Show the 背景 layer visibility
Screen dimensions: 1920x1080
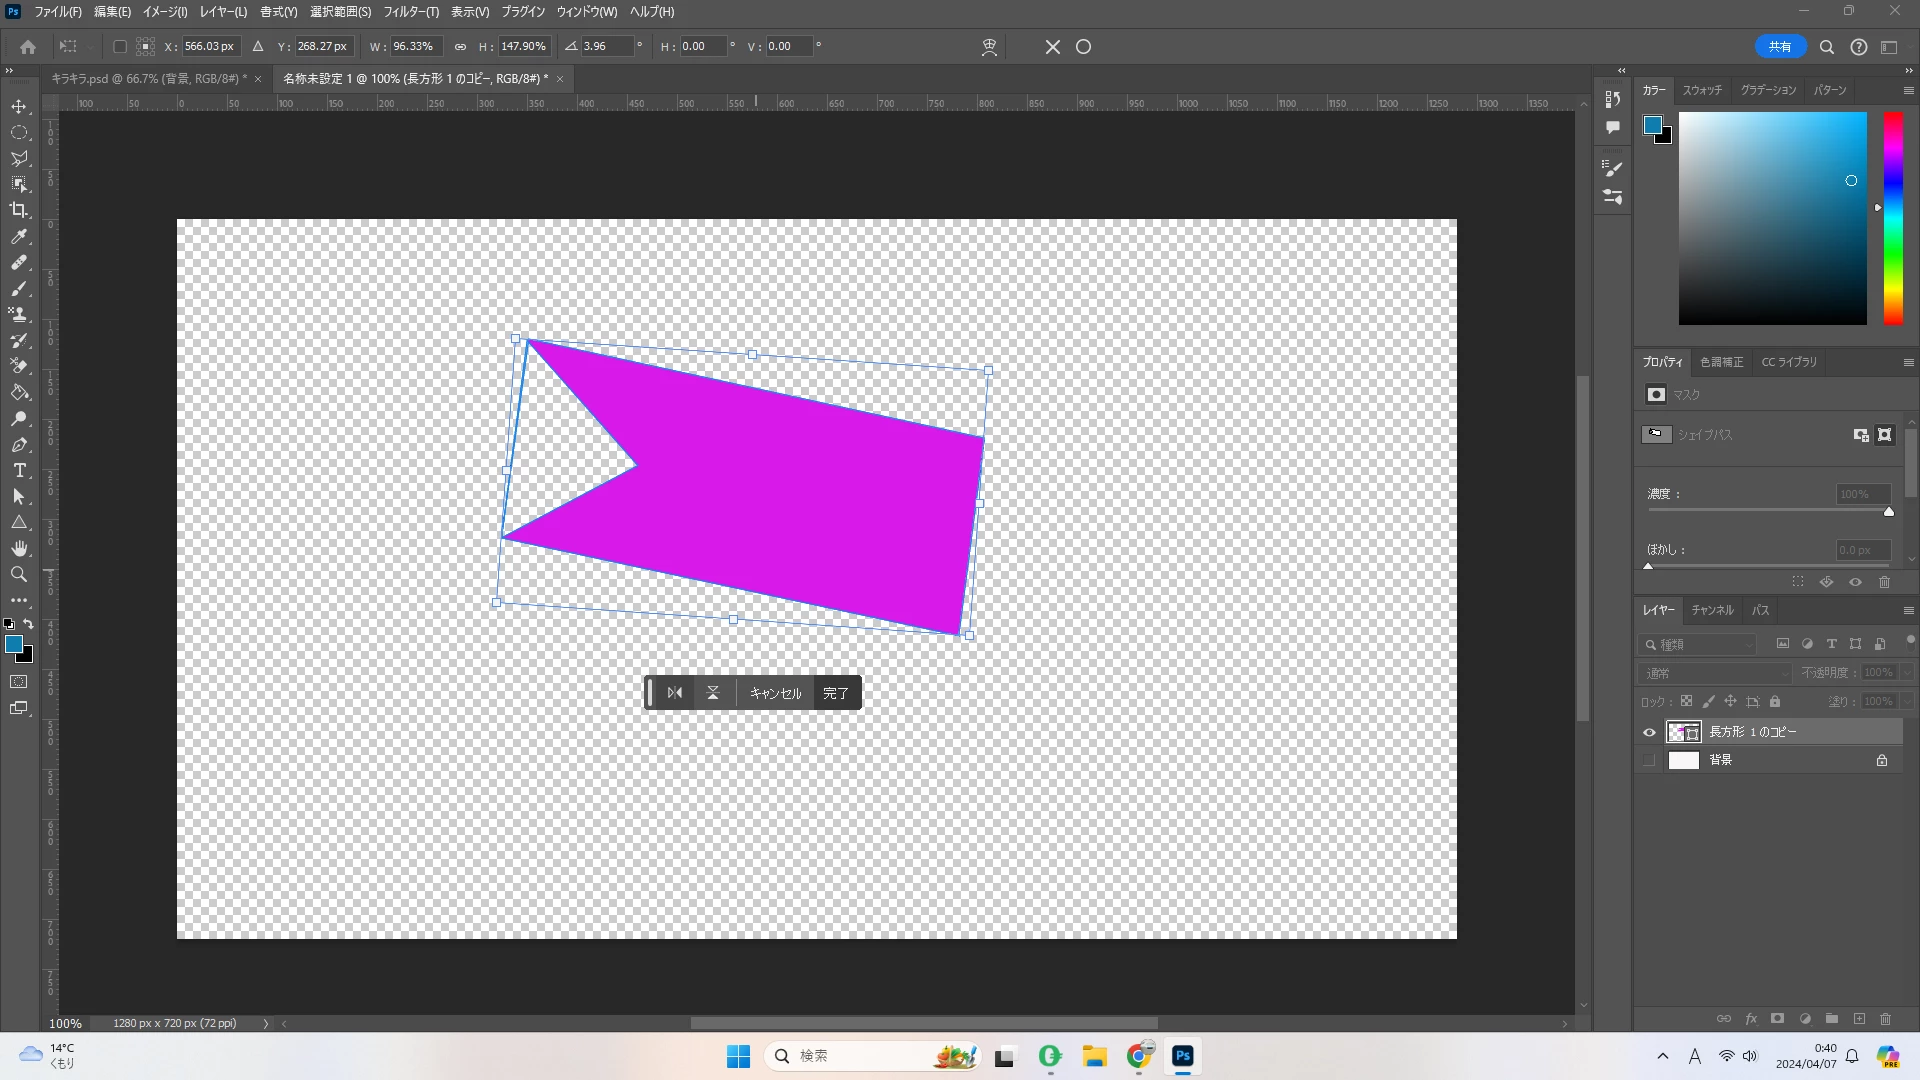(1649, 760)
